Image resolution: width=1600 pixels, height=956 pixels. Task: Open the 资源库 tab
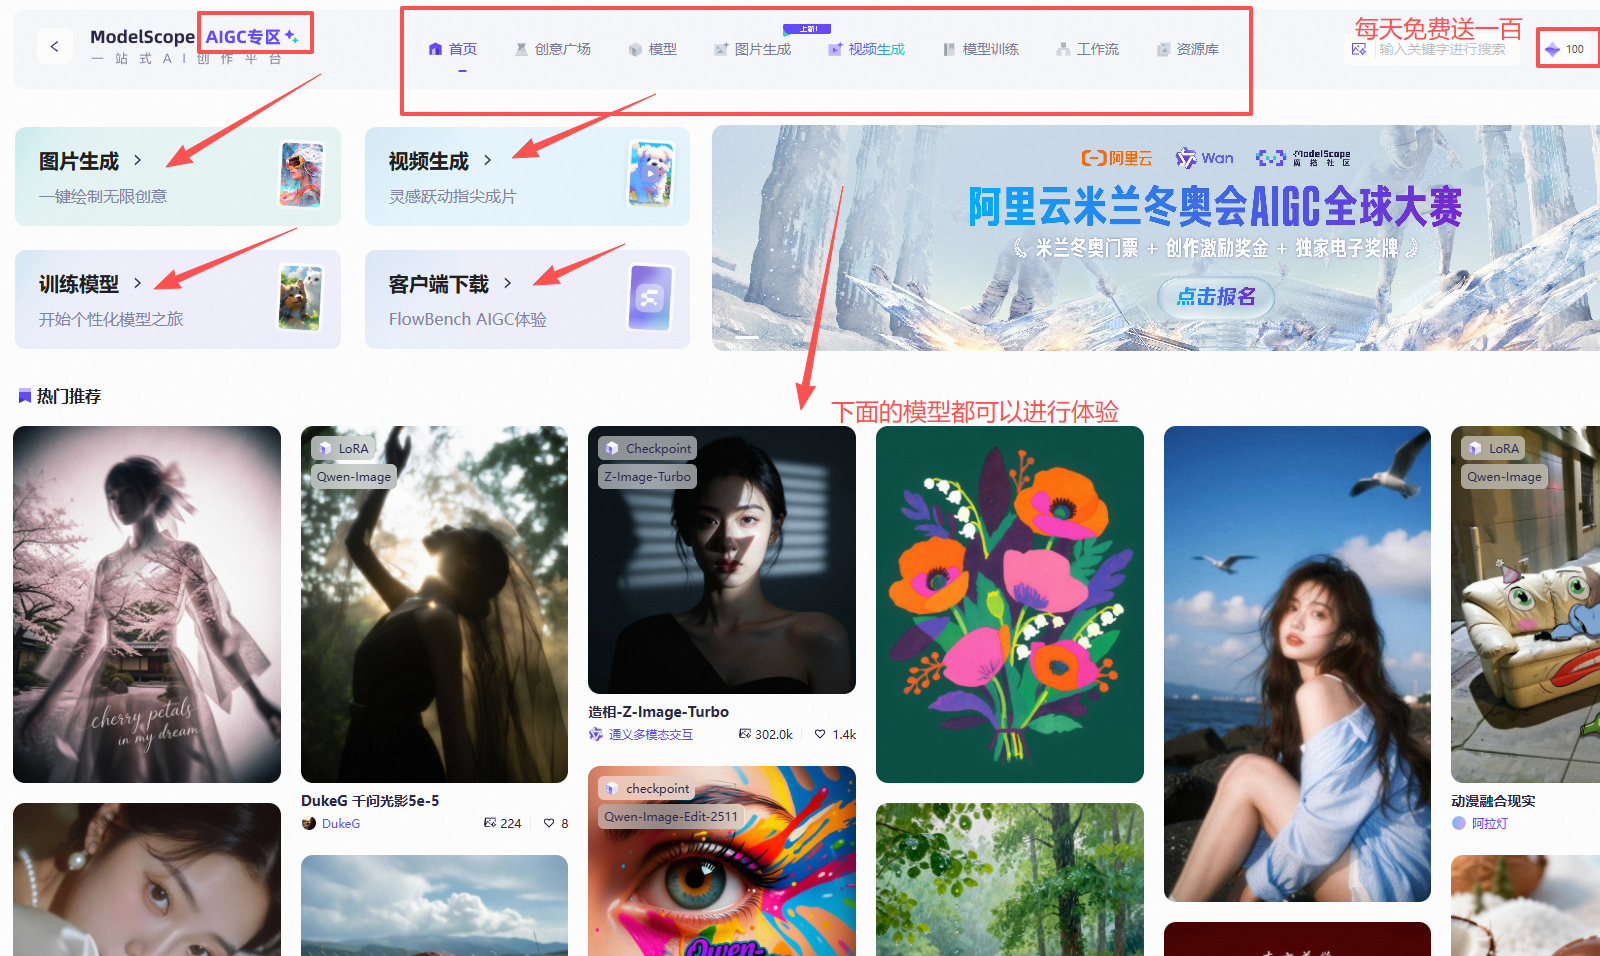1188,49
